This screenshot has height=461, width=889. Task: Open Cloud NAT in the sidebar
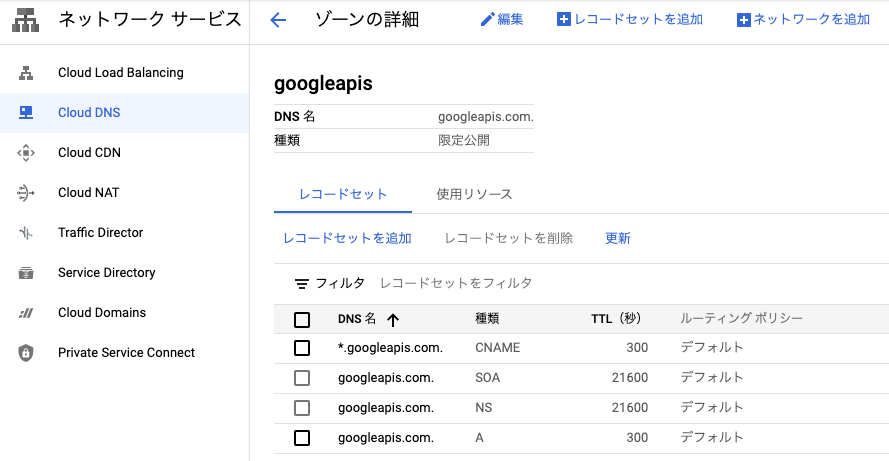coord(88,193)
